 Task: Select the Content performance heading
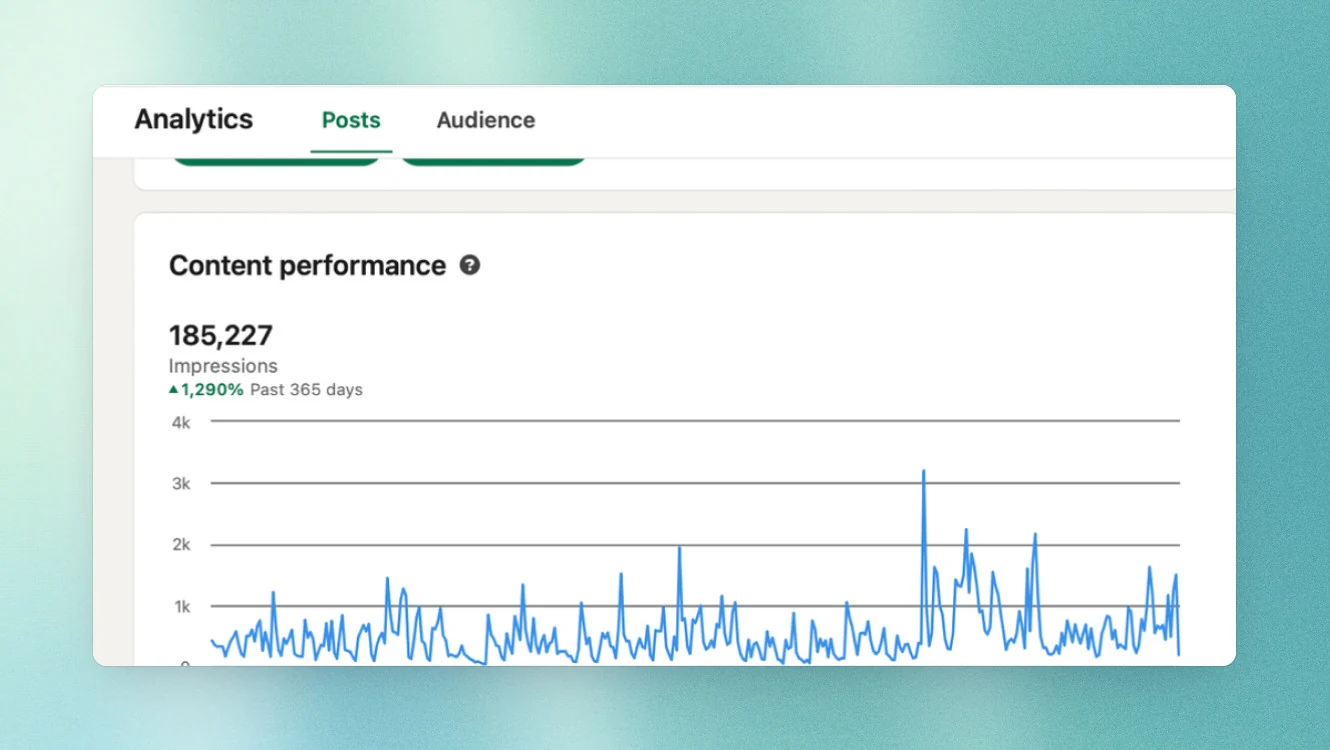pos(307,265)
